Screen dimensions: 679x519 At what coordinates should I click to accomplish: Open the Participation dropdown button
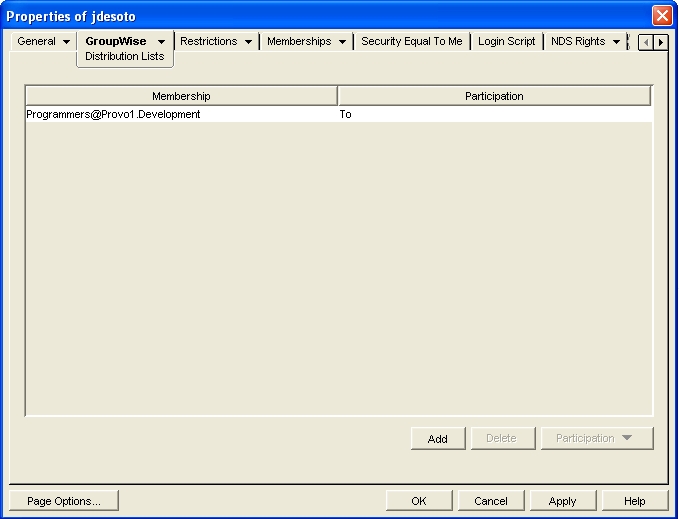[x=597, y=438]
